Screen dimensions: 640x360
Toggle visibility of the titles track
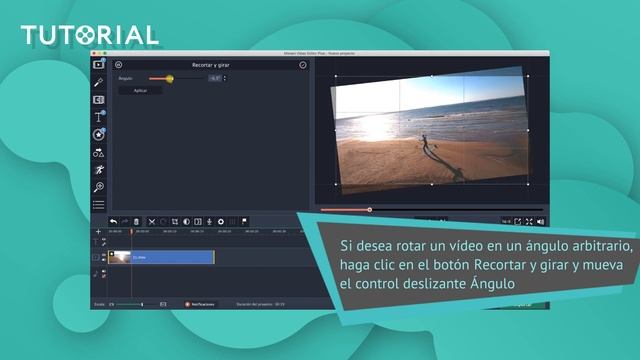104,240
